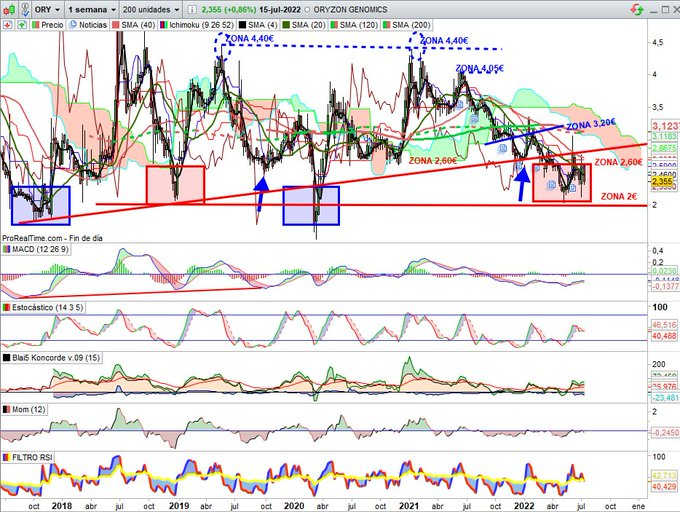This screenshot has width=680, height=512.
Task: Click the FILTRO RSI 40,429 value label
Action: click(x=664, y=487)
